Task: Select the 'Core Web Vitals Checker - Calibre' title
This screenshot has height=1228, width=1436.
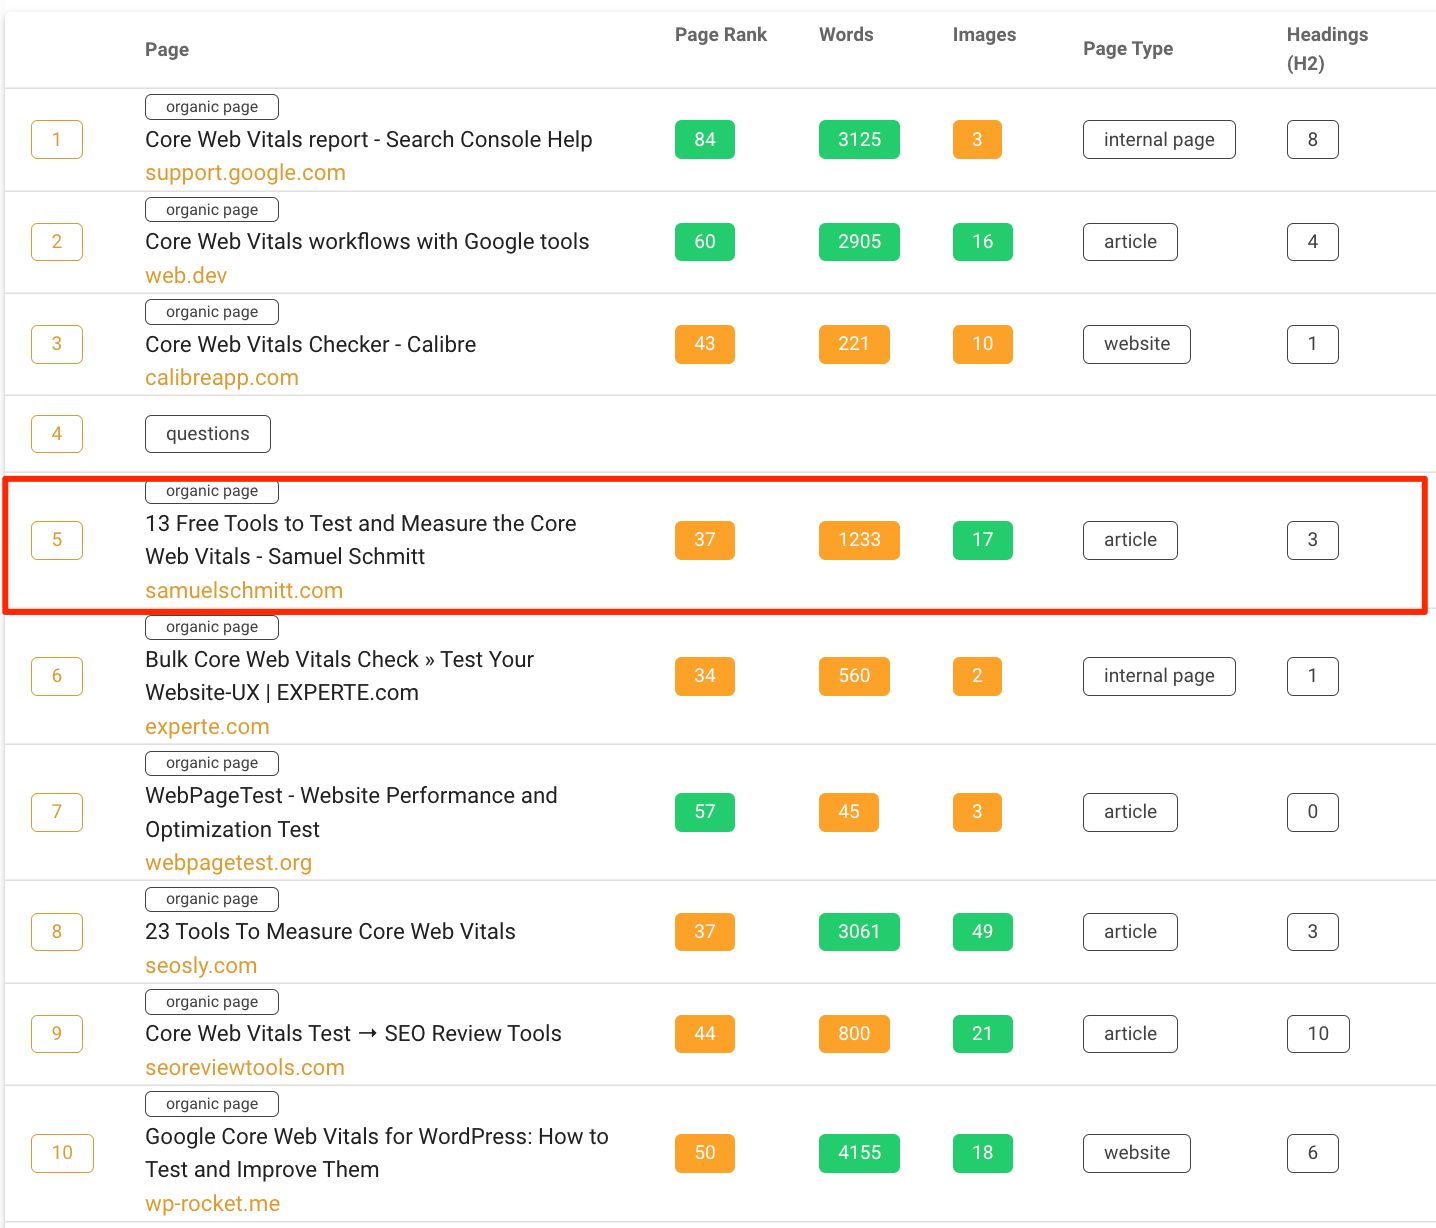Action: [310, 345]
